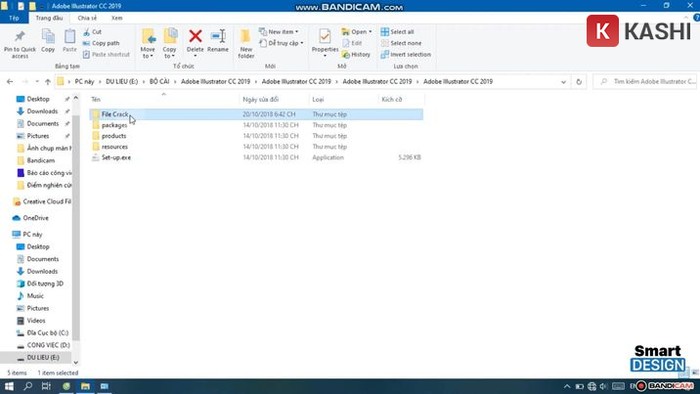Click File Explorer on taskbar

coord(85,386)
